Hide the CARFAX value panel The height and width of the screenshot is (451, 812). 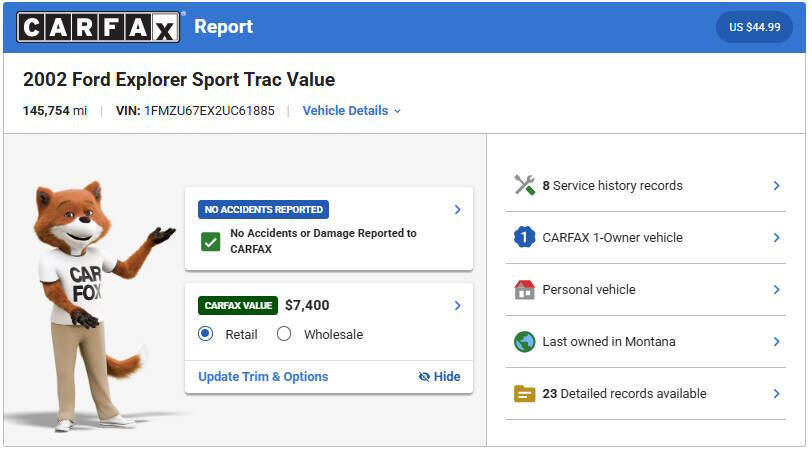(x=440, y=377)
